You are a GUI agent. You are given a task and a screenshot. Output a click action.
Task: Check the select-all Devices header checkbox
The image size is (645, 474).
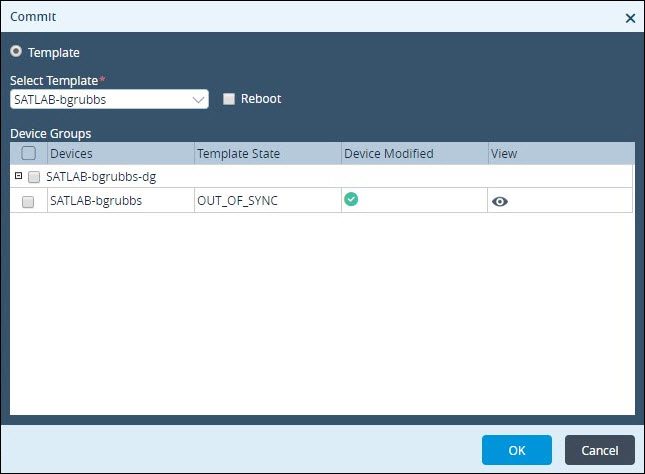click(x=28, y=153)
